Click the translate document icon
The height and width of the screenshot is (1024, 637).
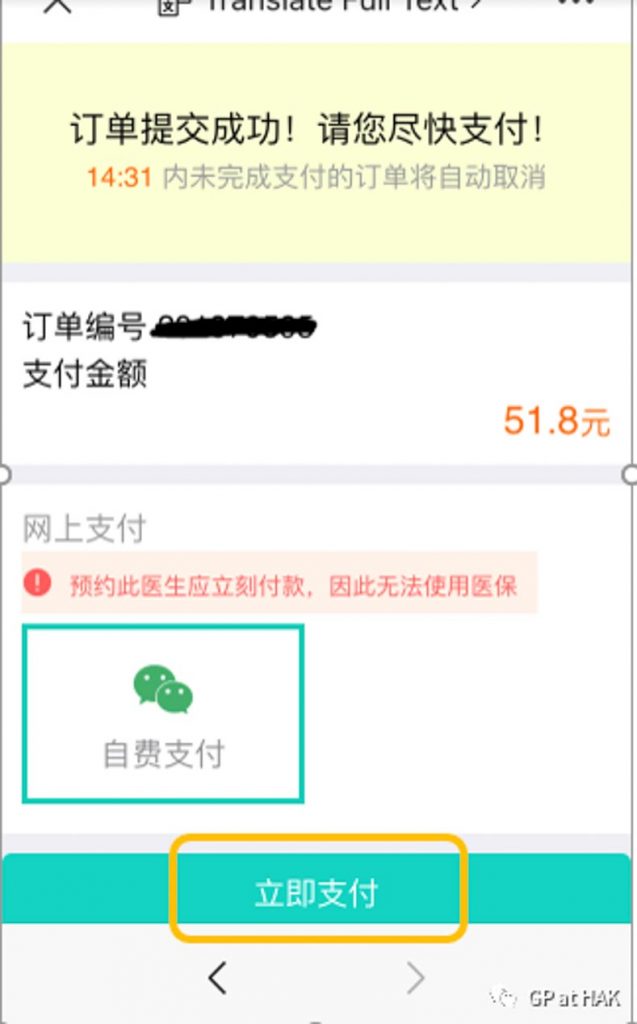(175, 5)
